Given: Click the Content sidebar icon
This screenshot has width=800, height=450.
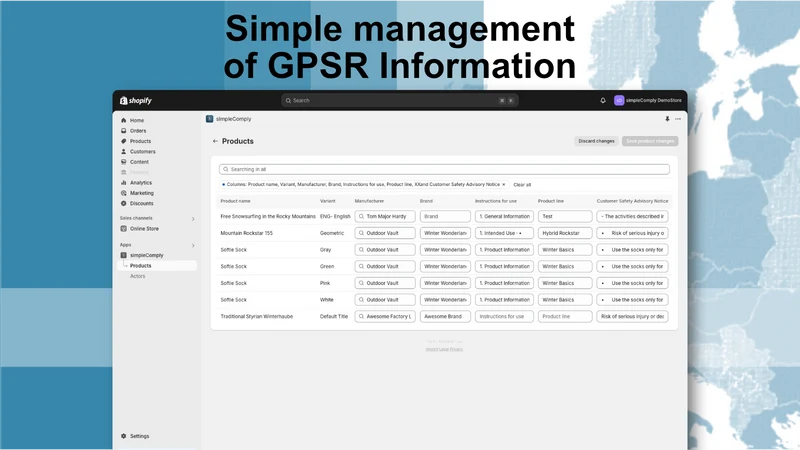Looking at the screenshot, I should 123,162.
